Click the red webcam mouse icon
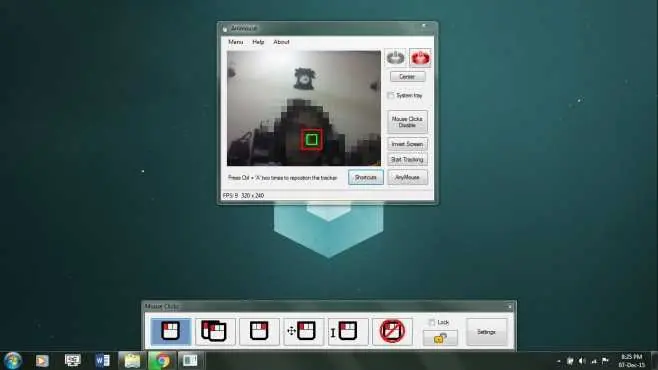Image resolution: width=658 pixels, height=370 pixels. (x=420, y=58)
